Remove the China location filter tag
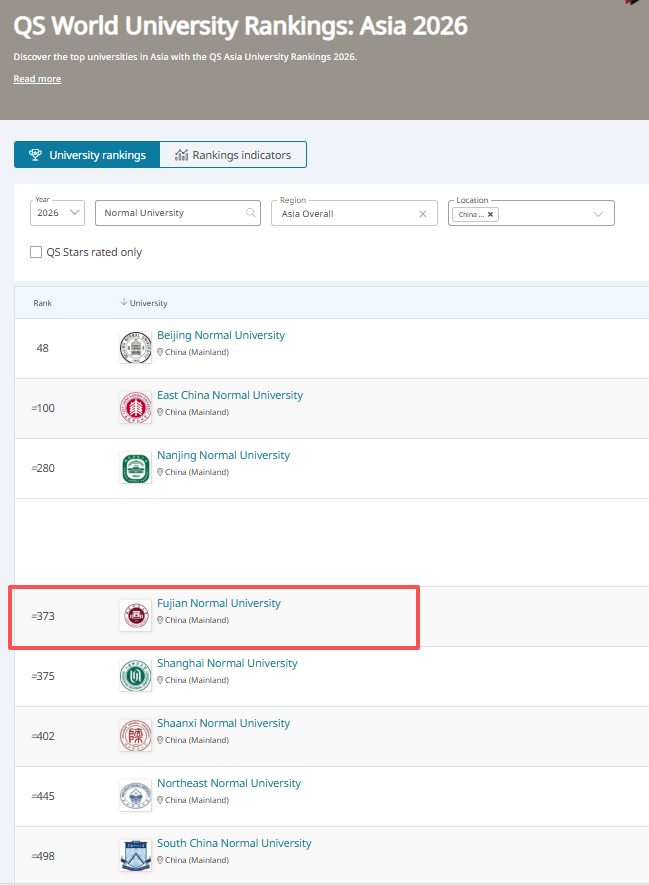The width and height of the screenshot is (649, 885). click(491, 214)
